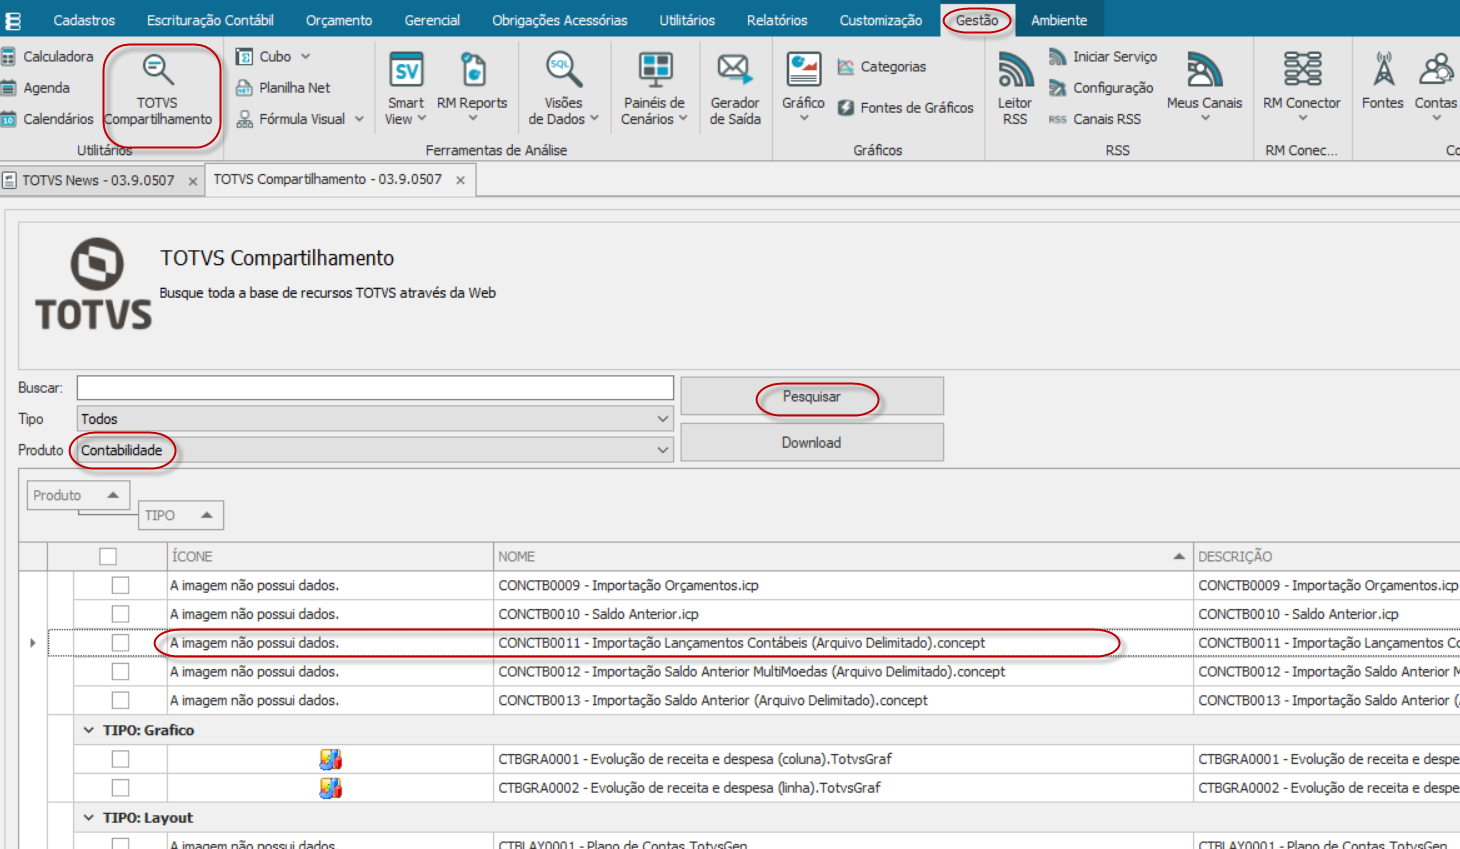Expand the Painéis de Cenários dropdown arrow
The width and height of the screenshot is (1460, 849).
tap(683, 119)
